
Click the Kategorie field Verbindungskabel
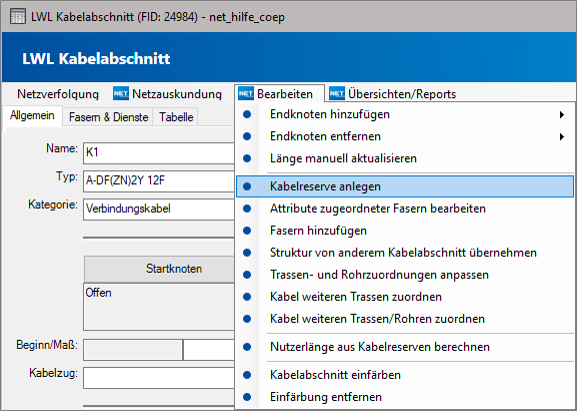coord(159,209)
